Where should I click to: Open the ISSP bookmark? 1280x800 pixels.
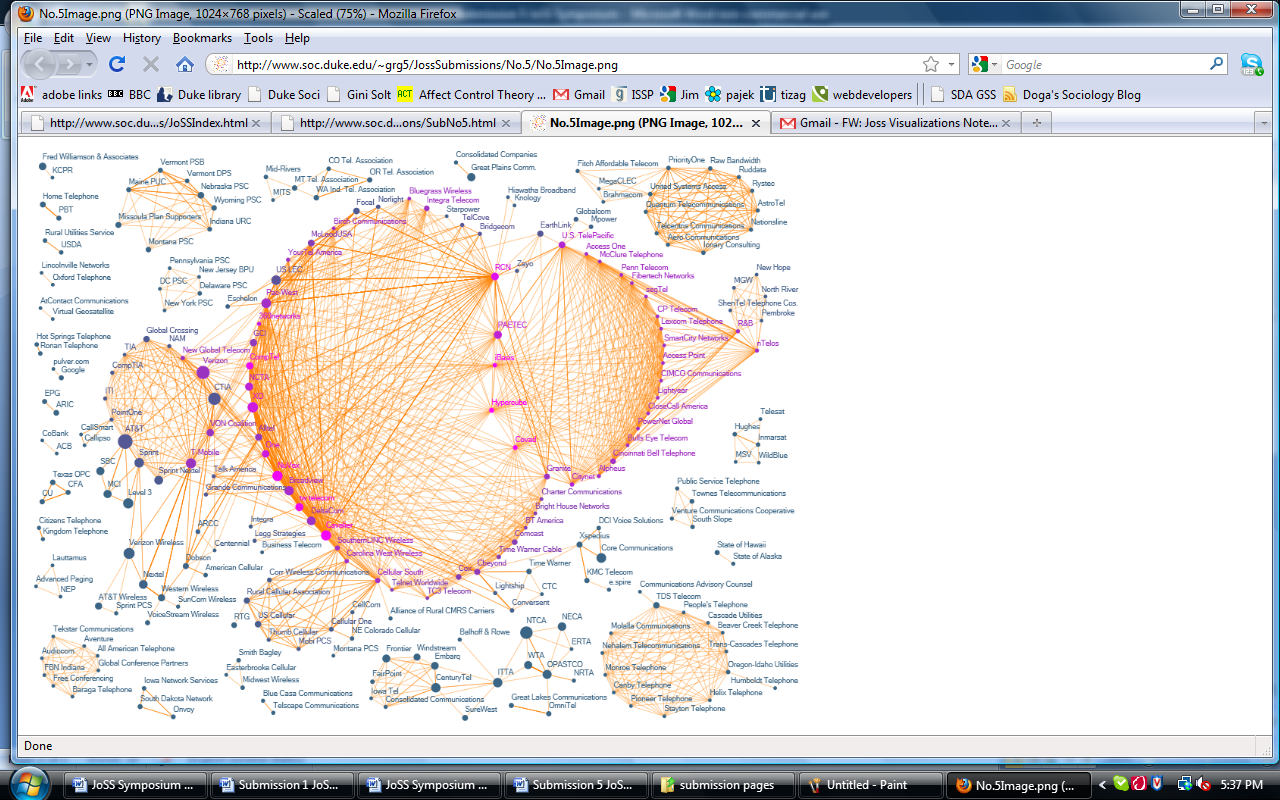point(634,95)
